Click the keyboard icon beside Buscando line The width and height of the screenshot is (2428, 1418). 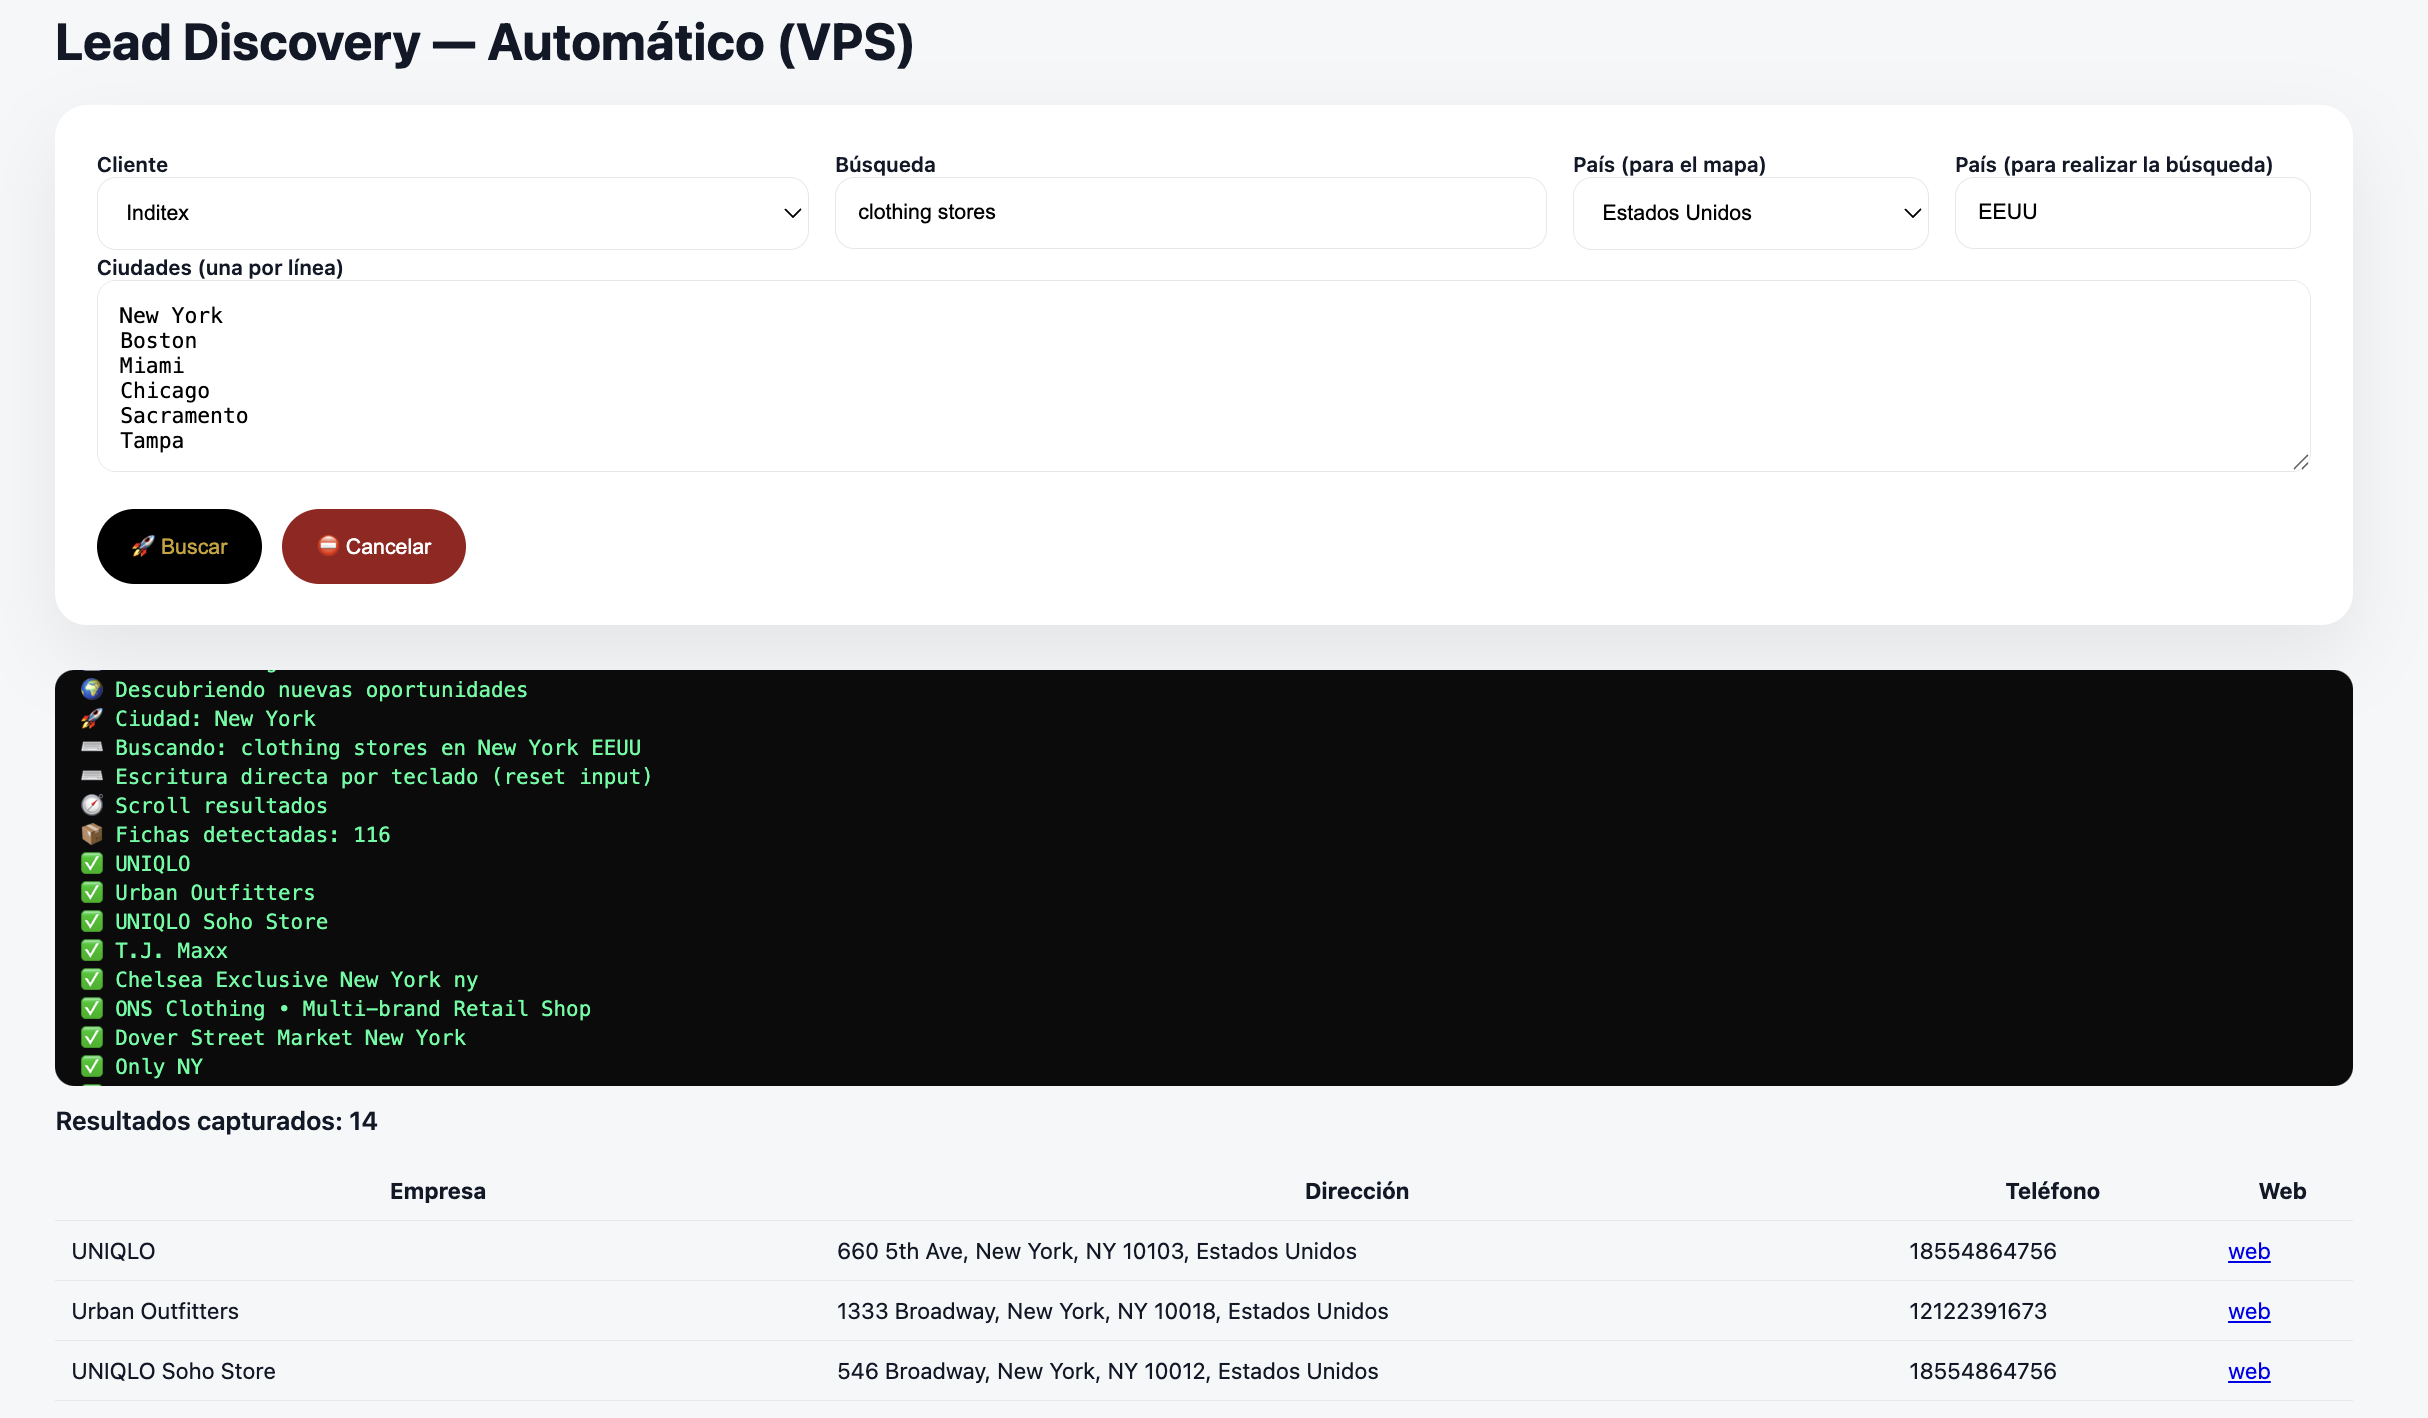point(92,747)
